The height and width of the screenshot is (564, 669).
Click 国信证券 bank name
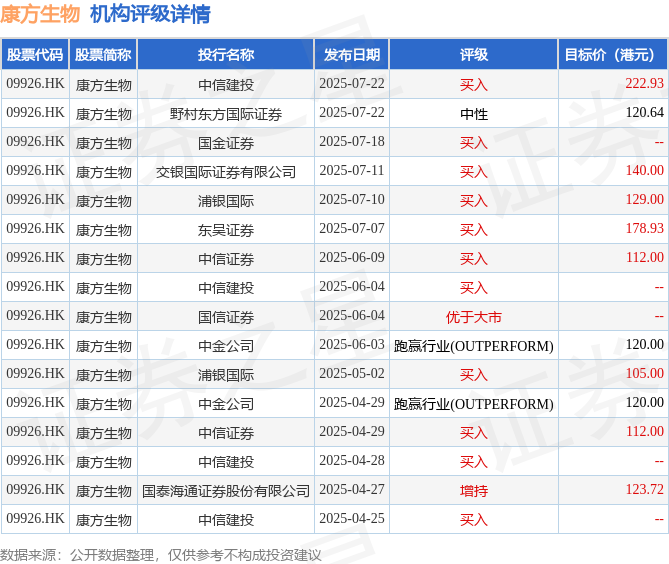(x=226, y=317)
